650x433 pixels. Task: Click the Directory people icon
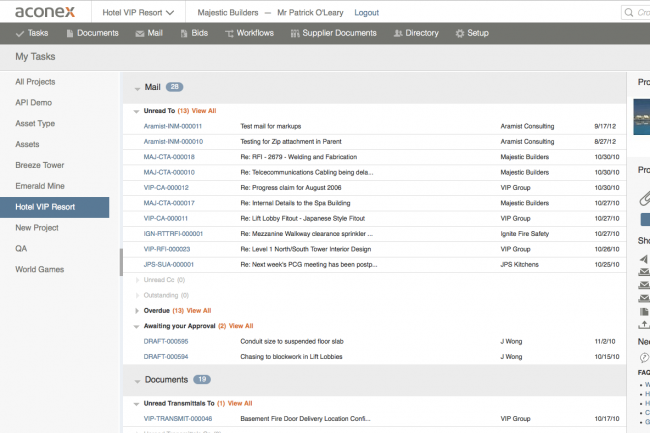[398, 34]
